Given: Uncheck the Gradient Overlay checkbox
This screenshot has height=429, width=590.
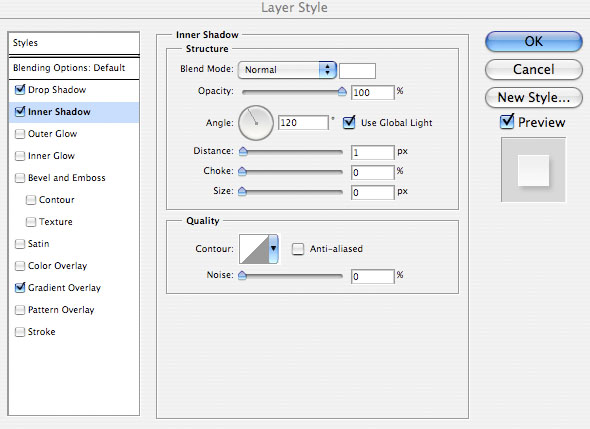Looking at the screenshot, I should click(20, 288).
